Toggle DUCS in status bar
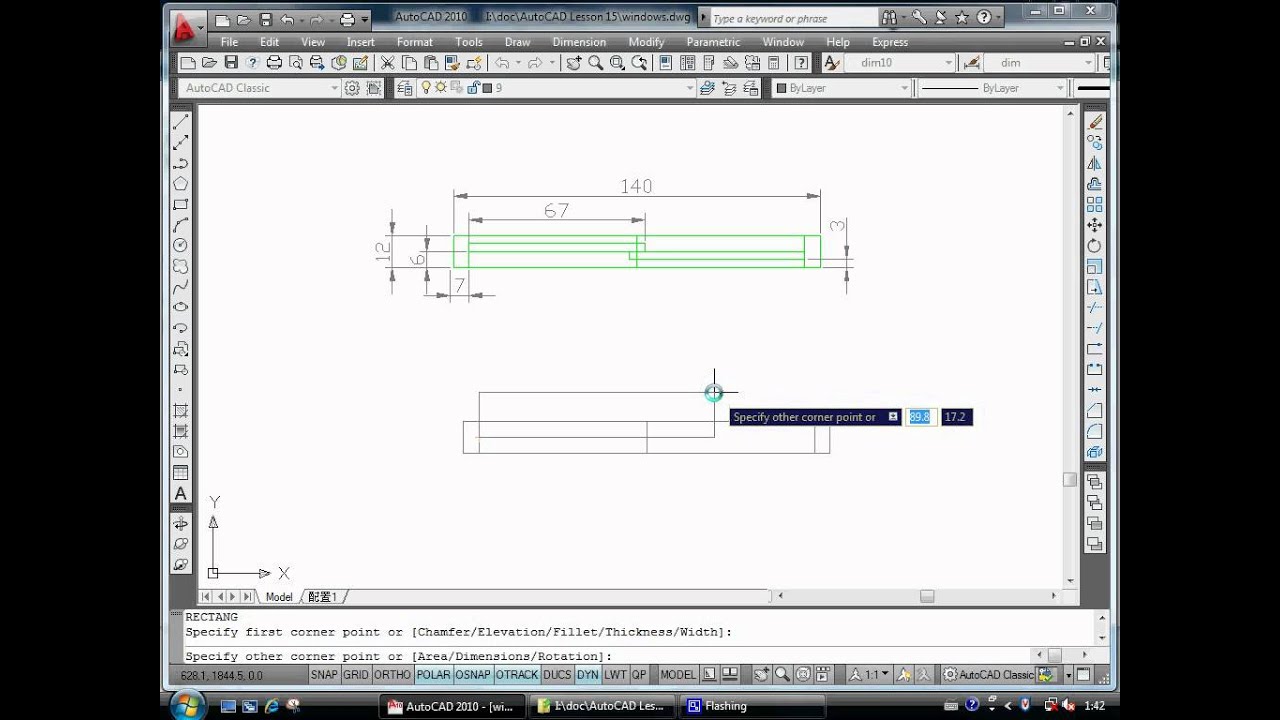Viewport: 1280px width, 720px height. [557, 675]
